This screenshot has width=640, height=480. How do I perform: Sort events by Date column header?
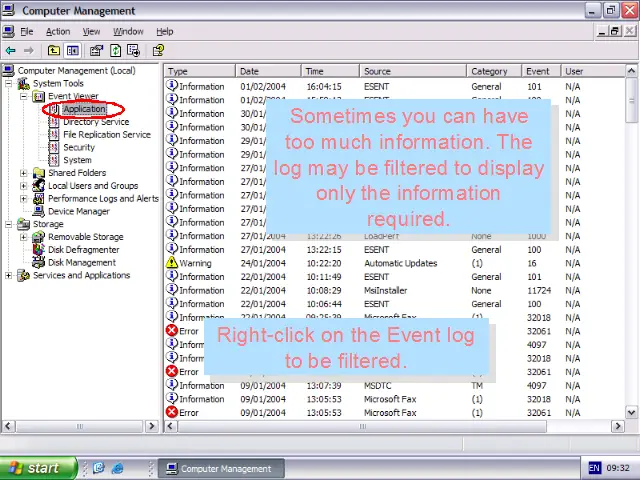[x=269, y=71]
